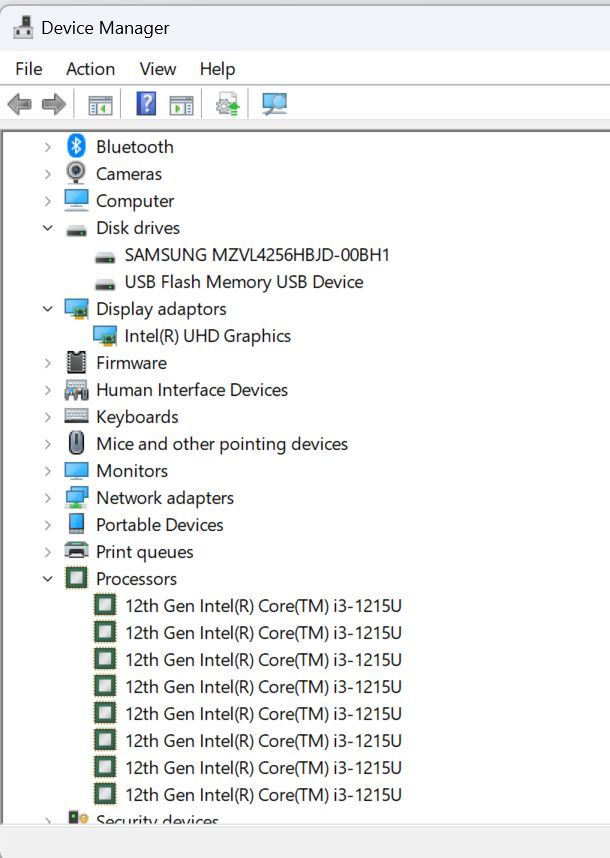610x858 pixels.
Task: Click the Show/Hide Action Pane toolbar icon
Action: (181, 104)
